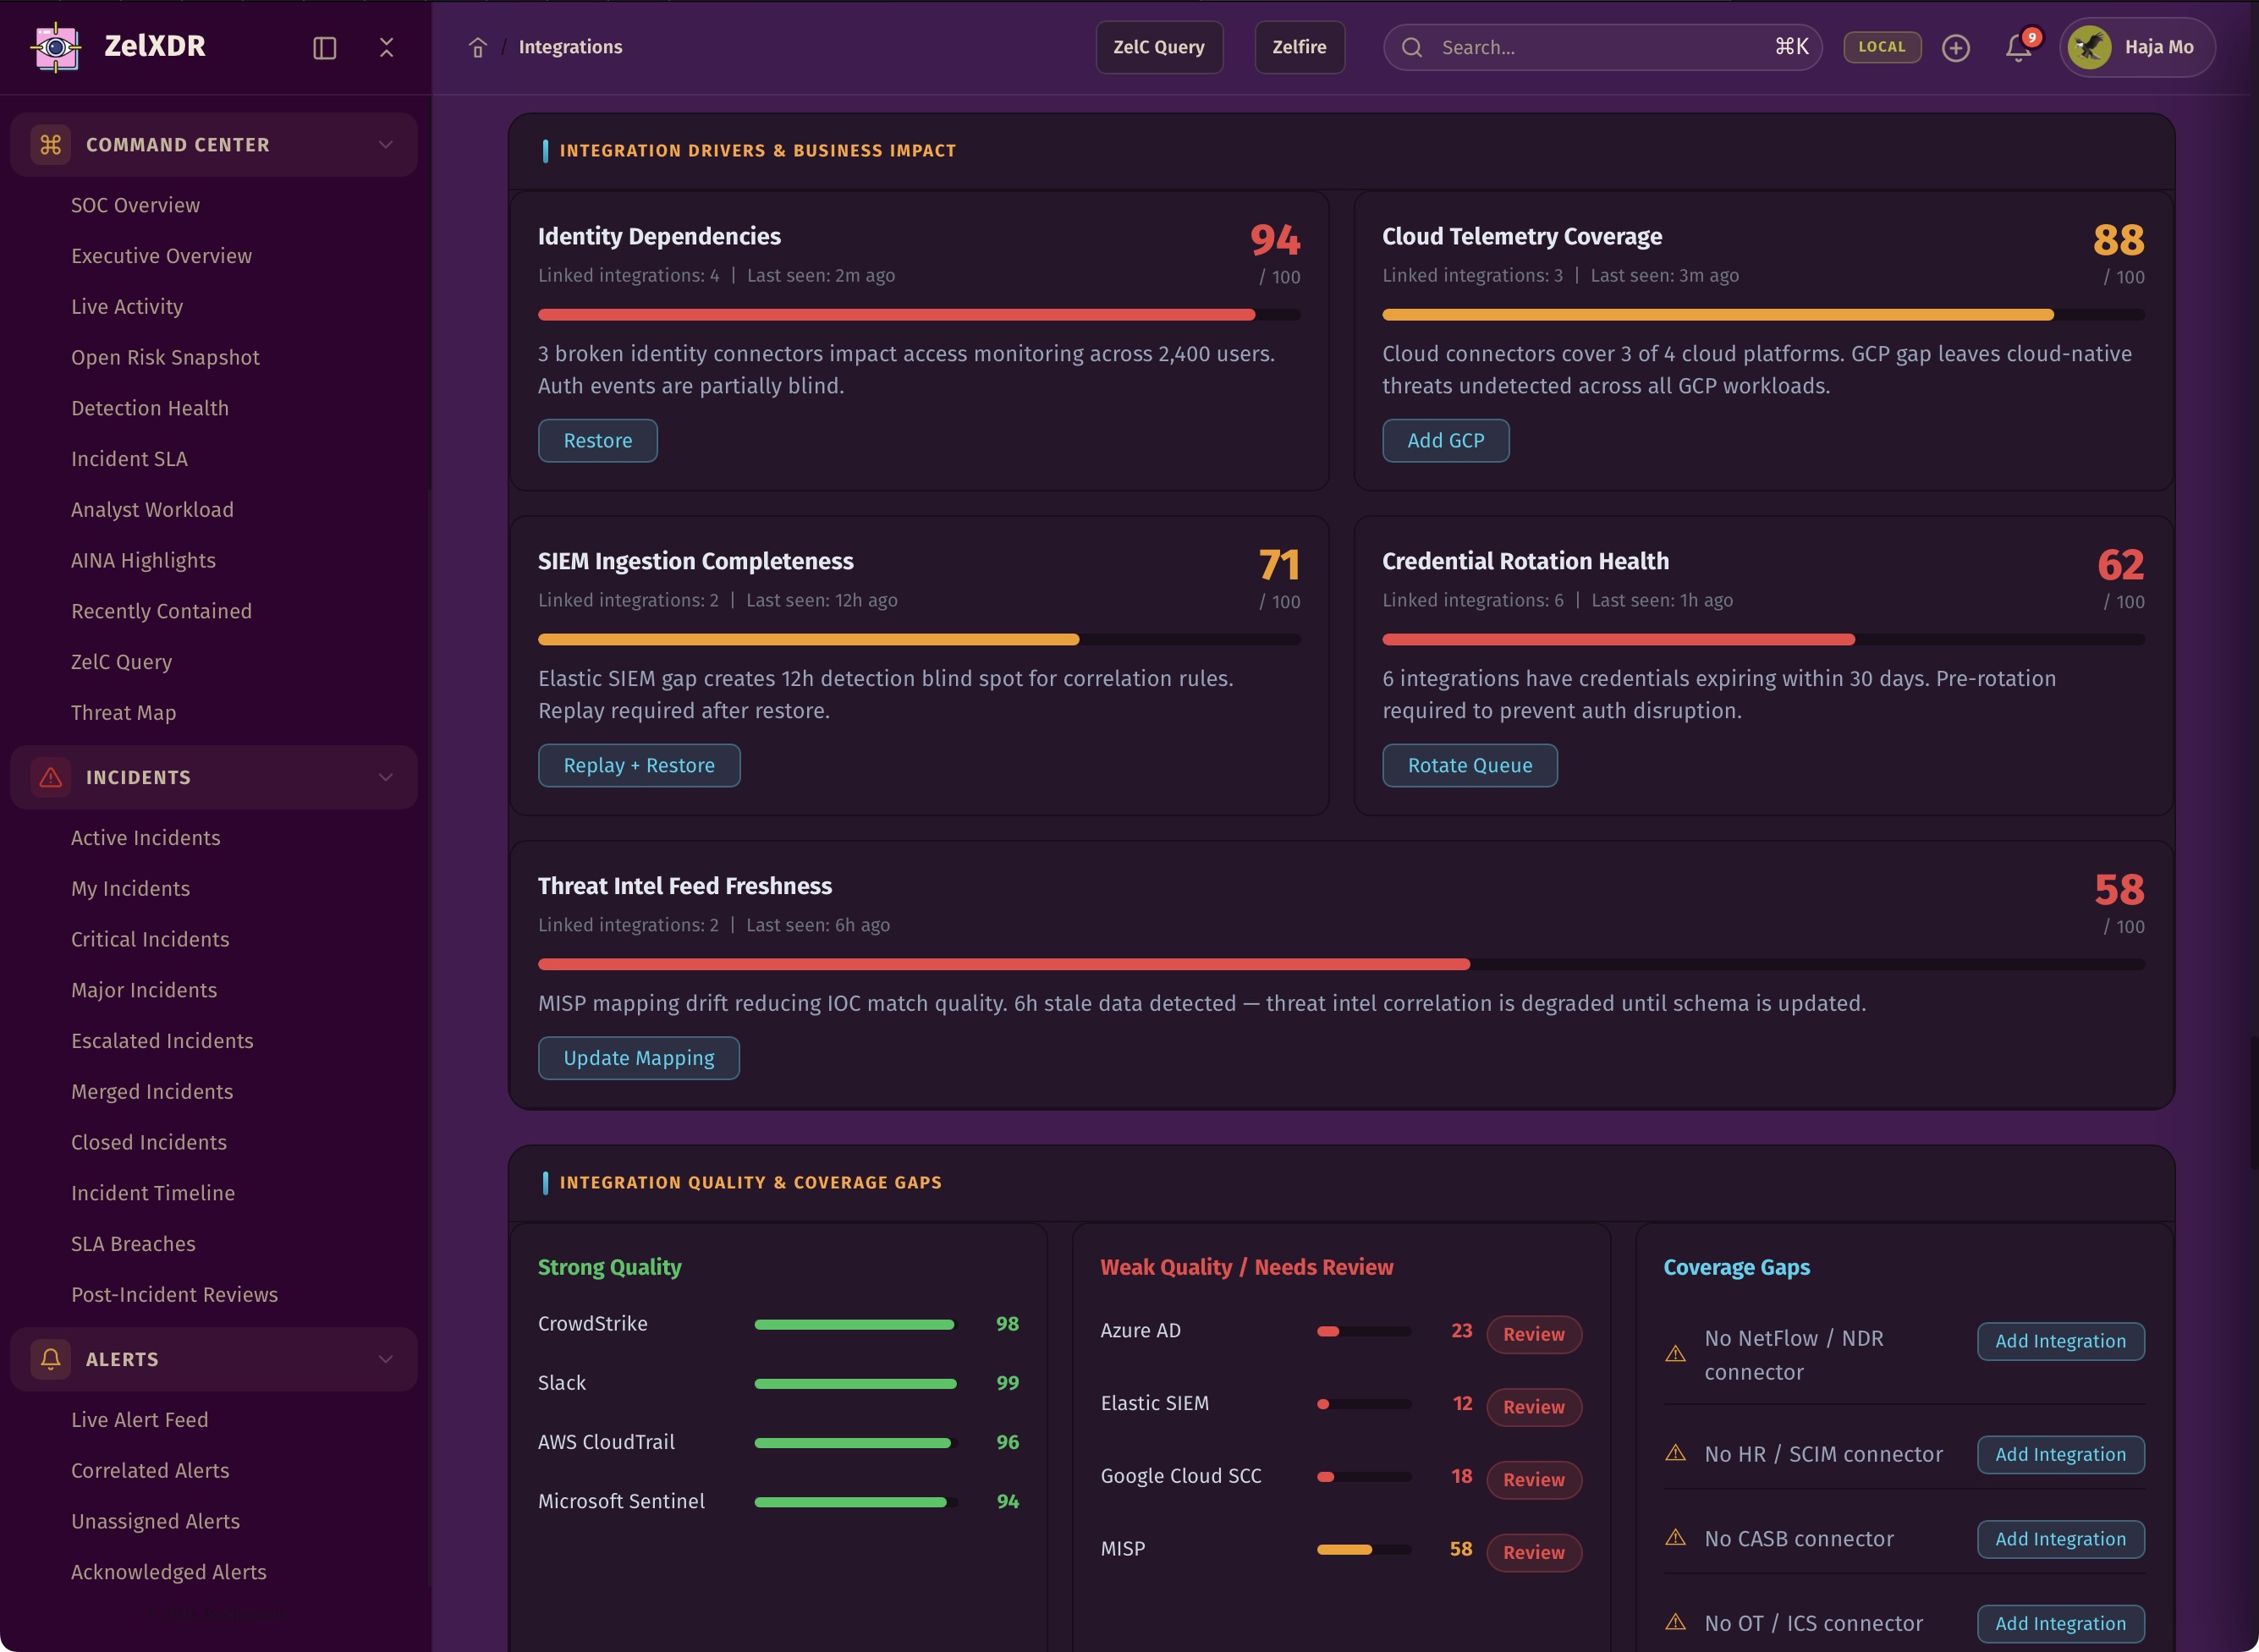The width and height of the screenshot is (2259, 1652).
Task: Toggle the sidebar panel layout icon
Action: tap(324, 48)
